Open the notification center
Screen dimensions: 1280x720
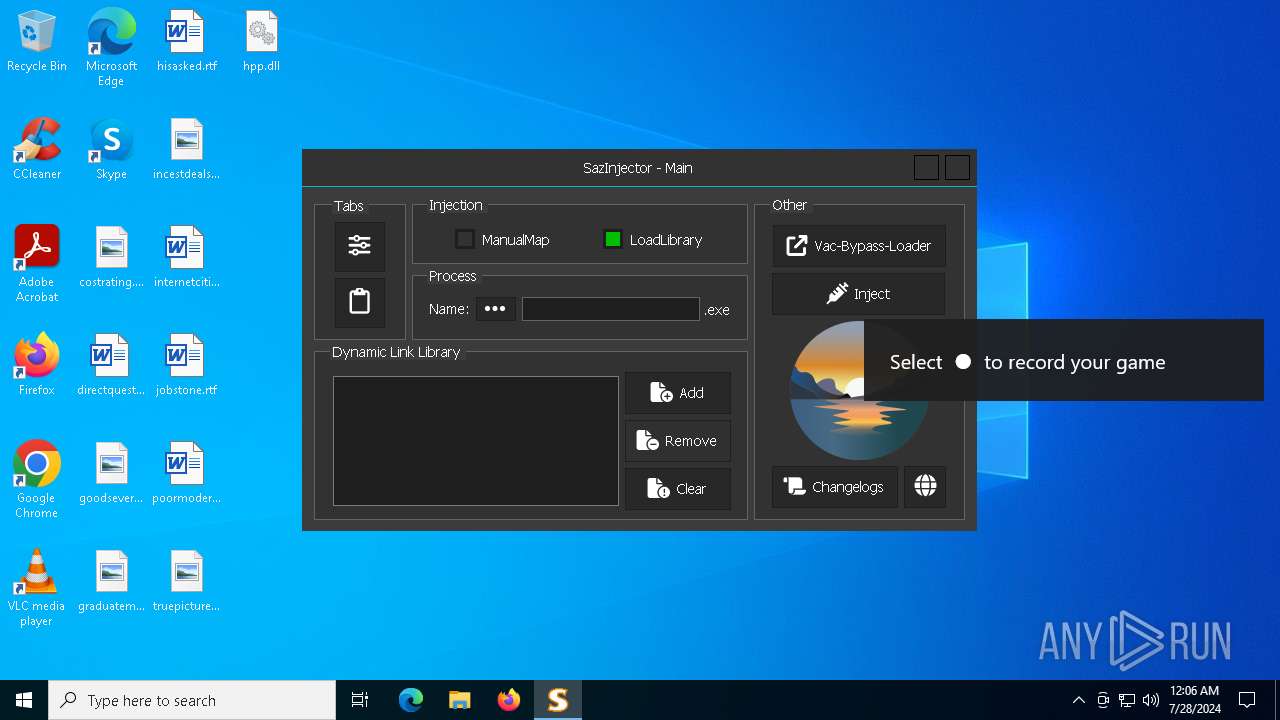tap(1247, 700)
